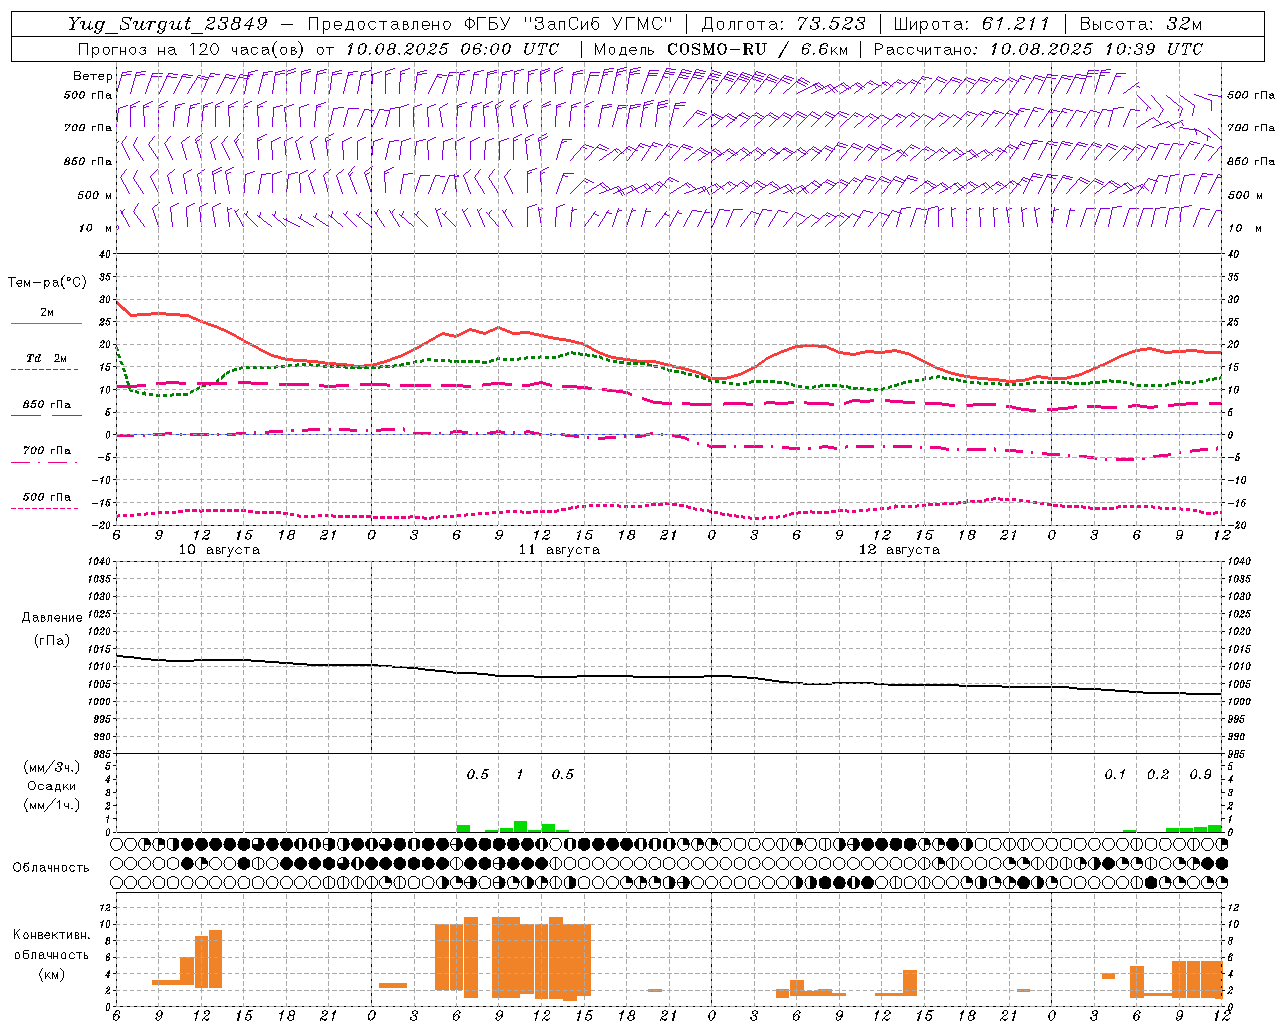This screenshot has height=1024, width=1280.
Task: Click the 'Рассчитано: 10.08.2025 10:39 UTC' timestamp
Action: coord(1038,49)
